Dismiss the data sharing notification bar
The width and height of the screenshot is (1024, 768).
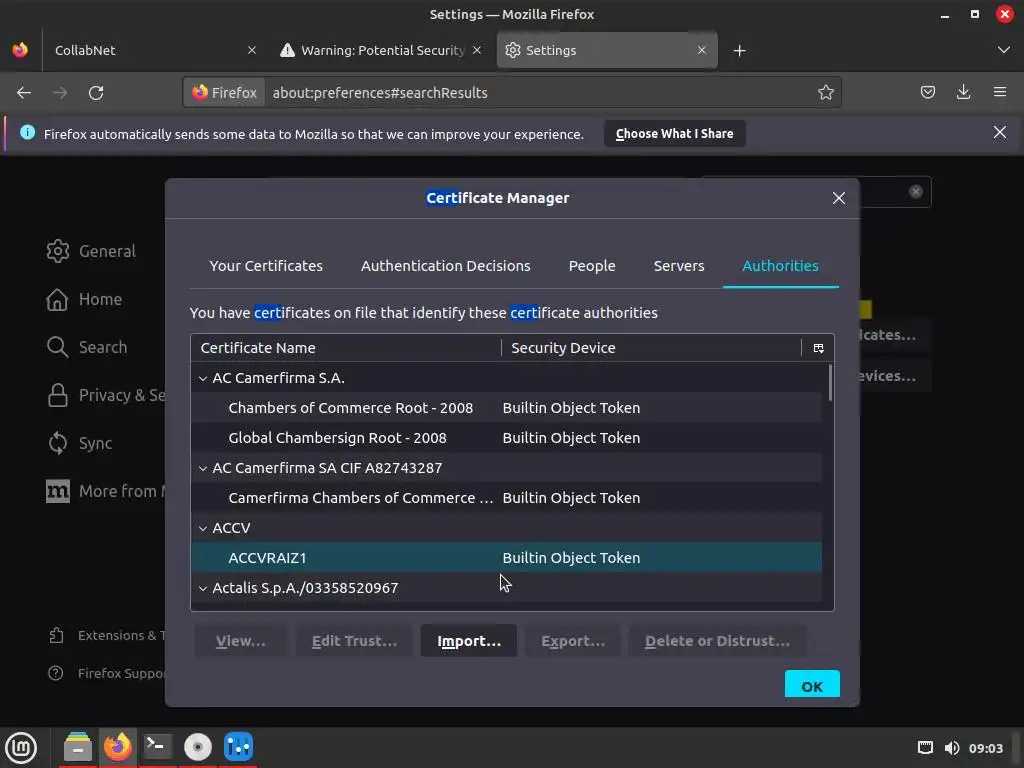click(1000, 133)
